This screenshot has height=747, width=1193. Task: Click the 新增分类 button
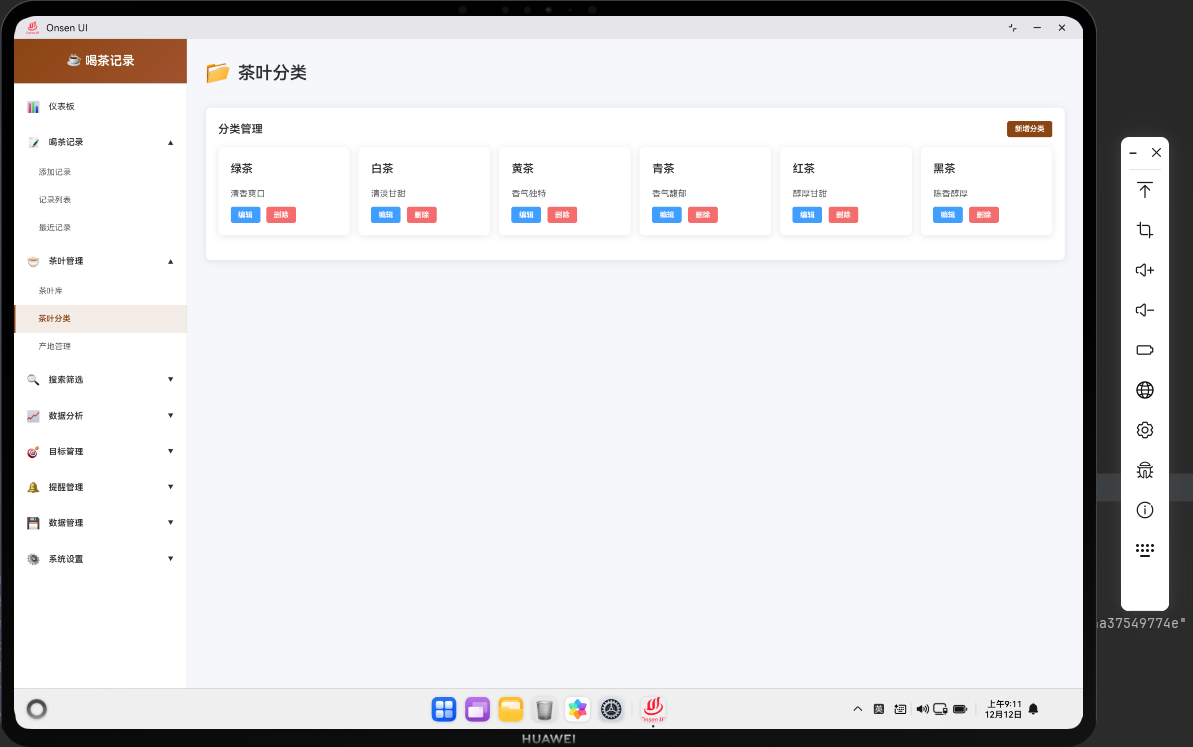click(x=1029, y=129)
